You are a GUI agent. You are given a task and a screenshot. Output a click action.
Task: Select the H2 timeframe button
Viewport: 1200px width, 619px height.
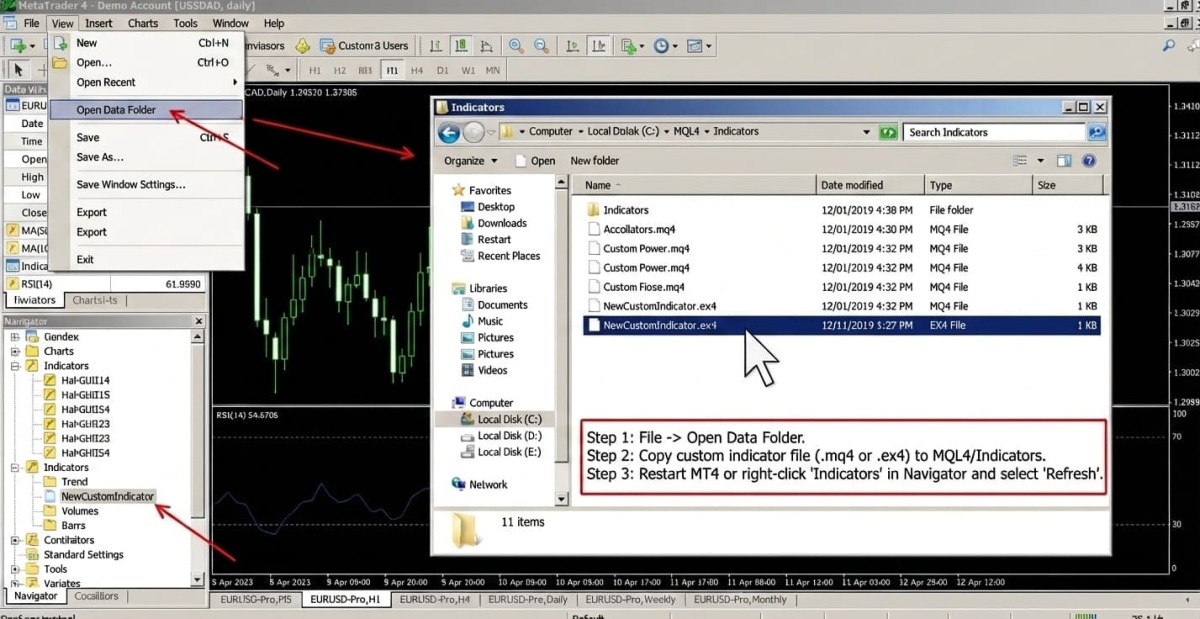[340, 71]
